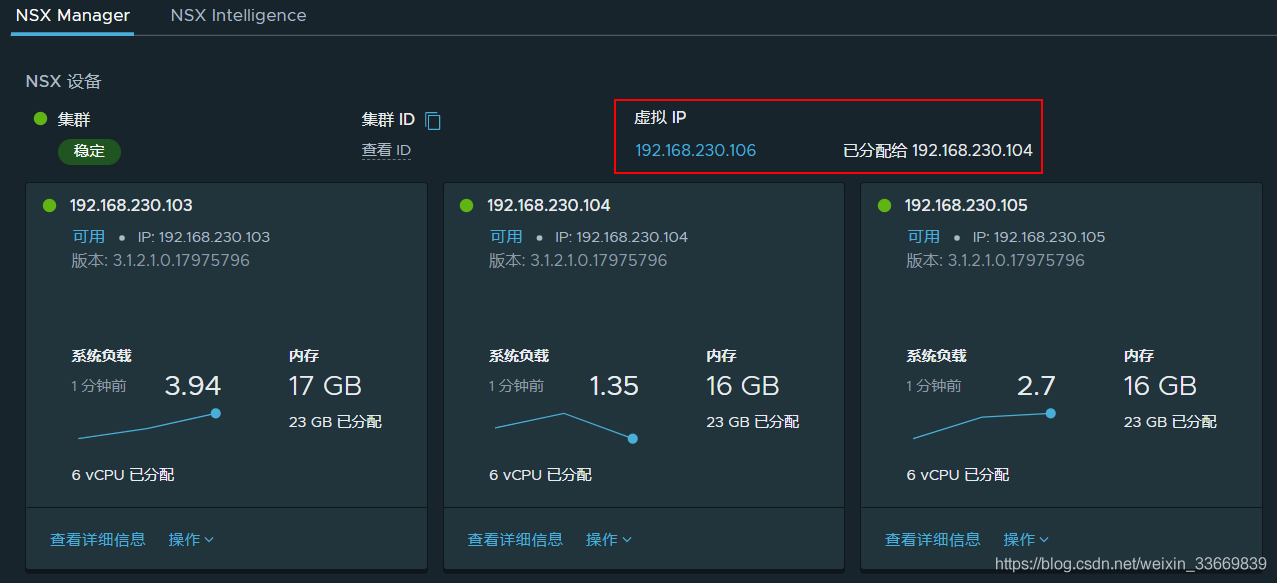Click the load value 1.35

tap(614, 386)
